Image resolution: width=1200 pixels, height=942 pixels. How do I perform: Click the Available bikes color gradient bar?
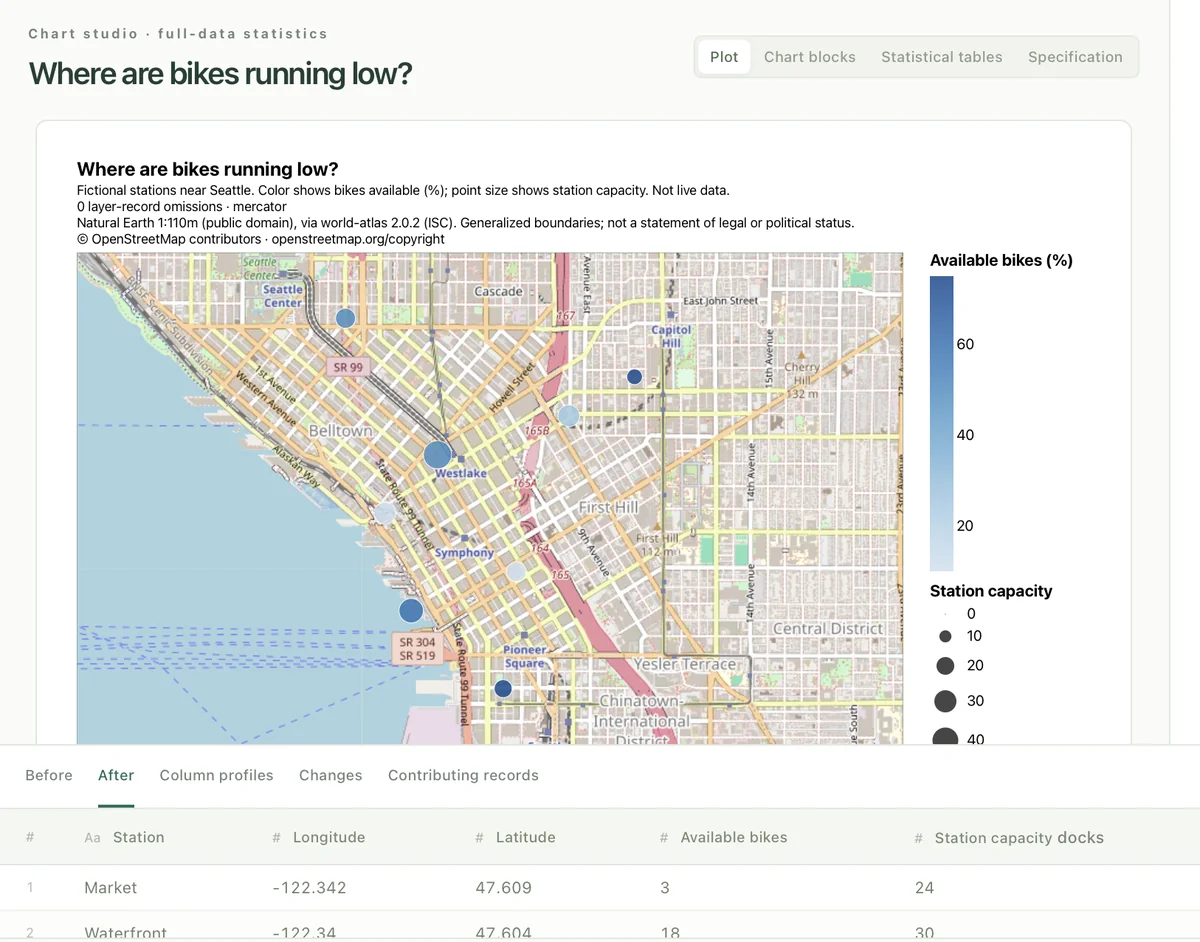(x=941, y=423)
